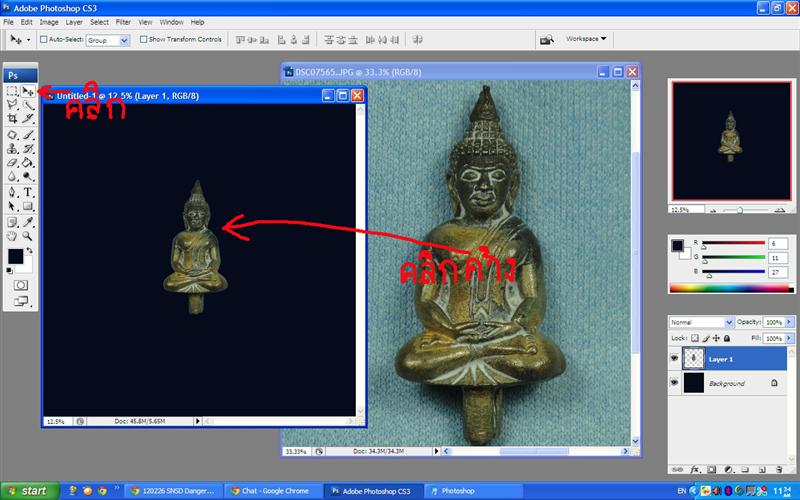Check Show Transform Controls
800x500 pixels.
coord(144,40)
